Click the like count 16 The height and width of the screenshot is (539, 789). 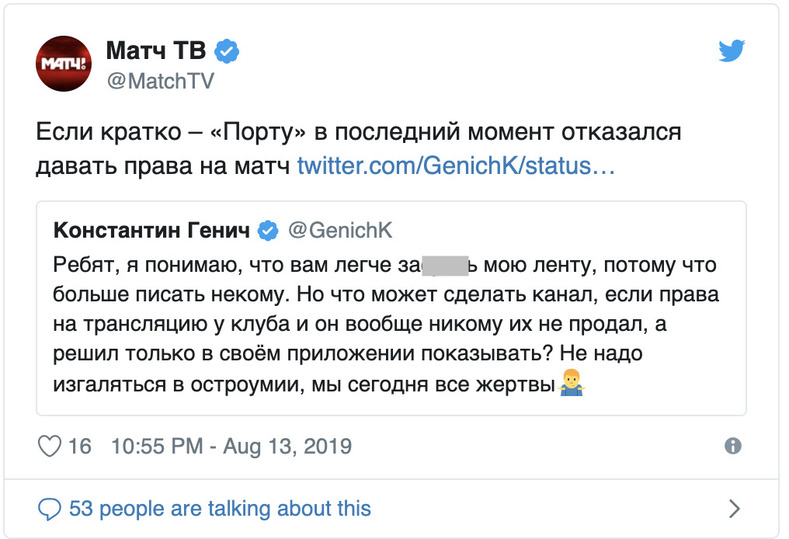(x=80, y=446)
